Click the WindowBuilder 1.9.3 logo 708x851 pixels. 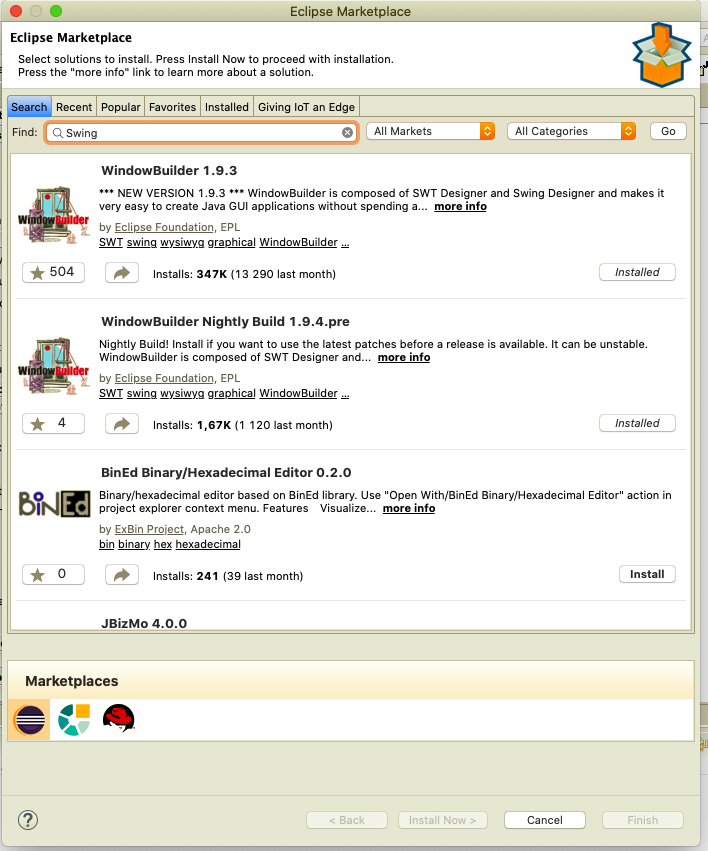54,215
